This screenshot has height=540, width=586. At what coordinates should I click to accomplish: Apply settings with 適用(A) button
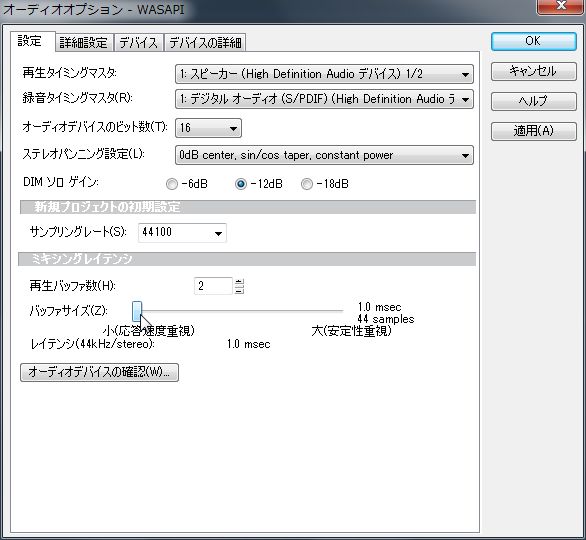tap(533, 131)
